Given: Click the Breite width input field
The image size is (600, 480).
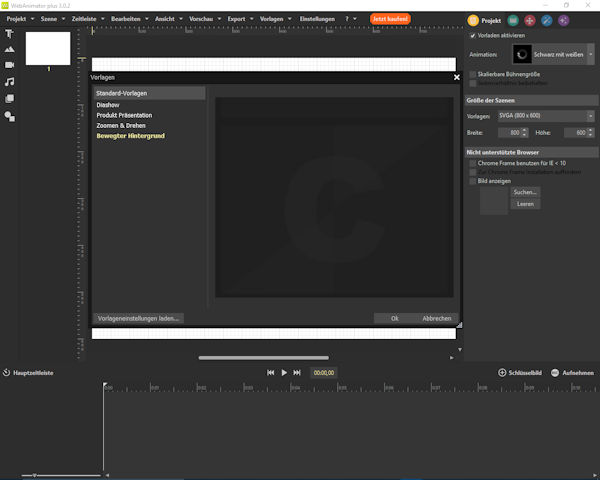Looking at the screenshot, I should [510, 132].
